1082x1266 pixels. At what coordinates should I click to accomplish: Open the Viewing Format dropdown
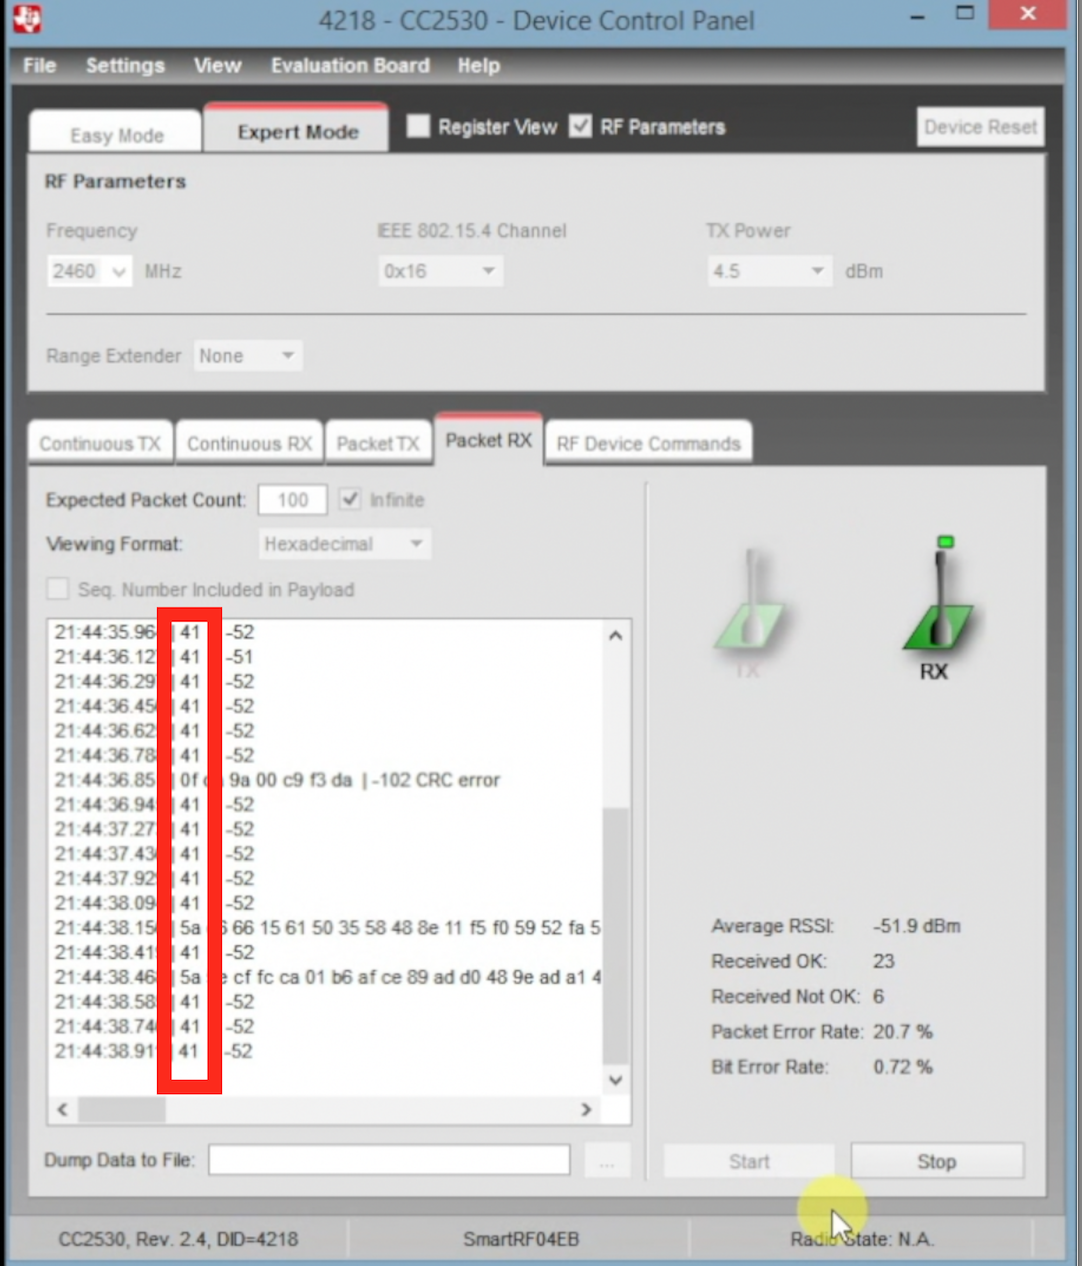tap(344, 544)
